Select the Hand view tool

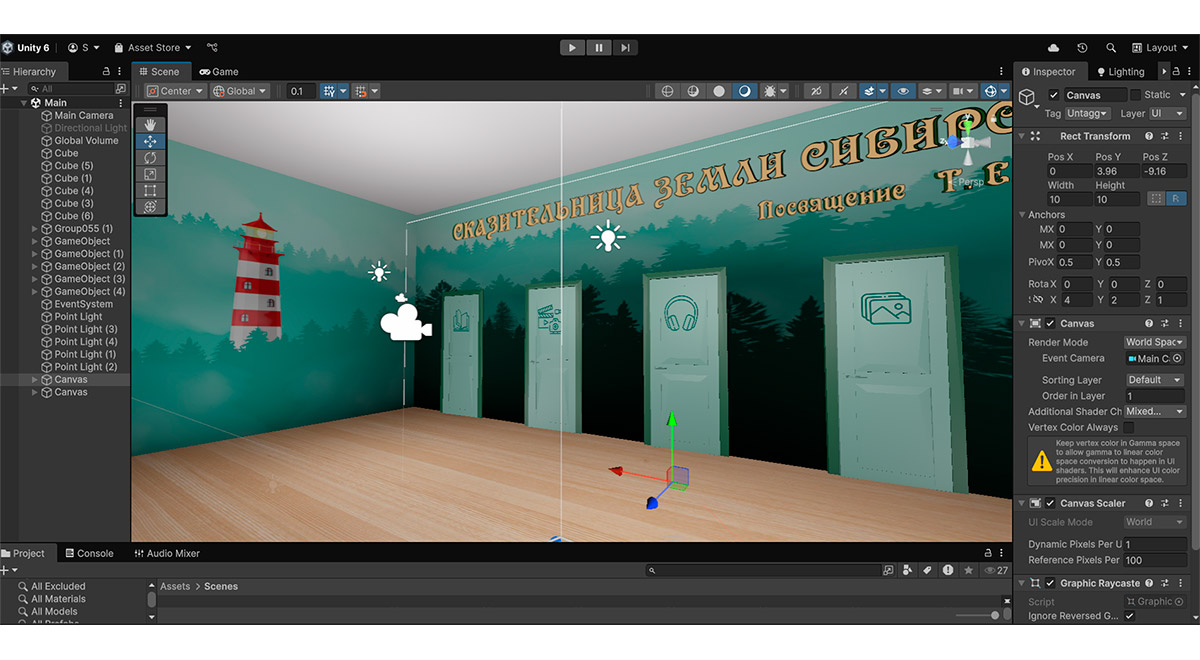pyautogui.click(x=150, y=125)
